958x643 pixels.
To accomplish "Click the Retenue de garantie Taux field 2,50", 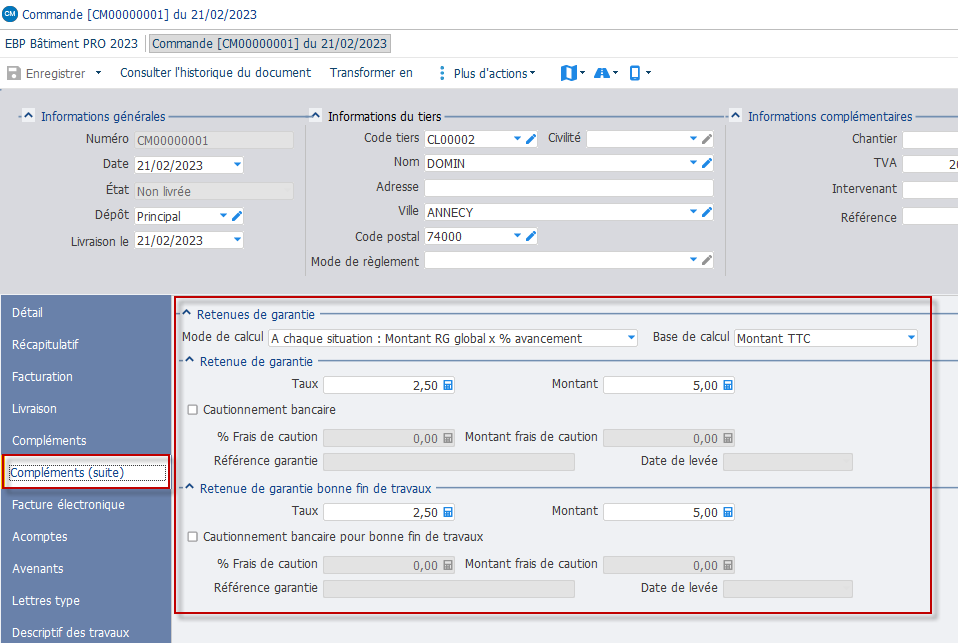I will click(389, 385).
